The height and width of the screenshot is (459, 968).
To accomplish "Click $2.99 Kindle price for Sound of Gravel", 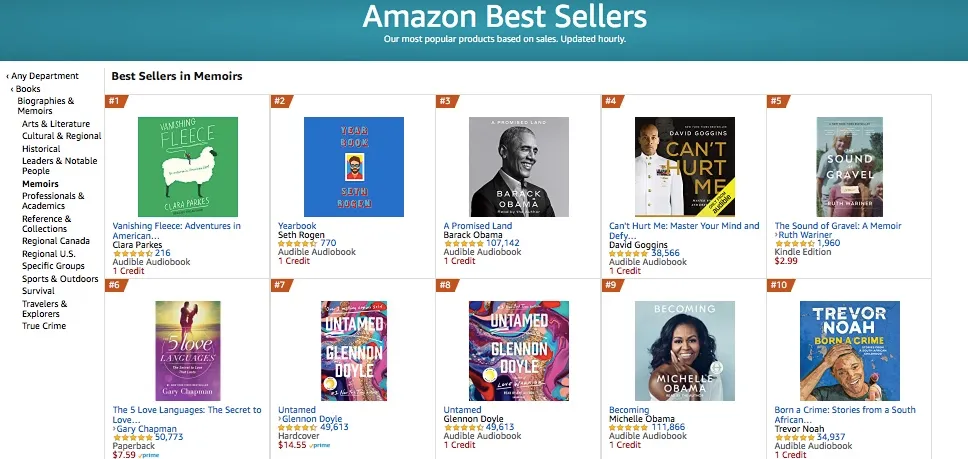I will [786, 261].
